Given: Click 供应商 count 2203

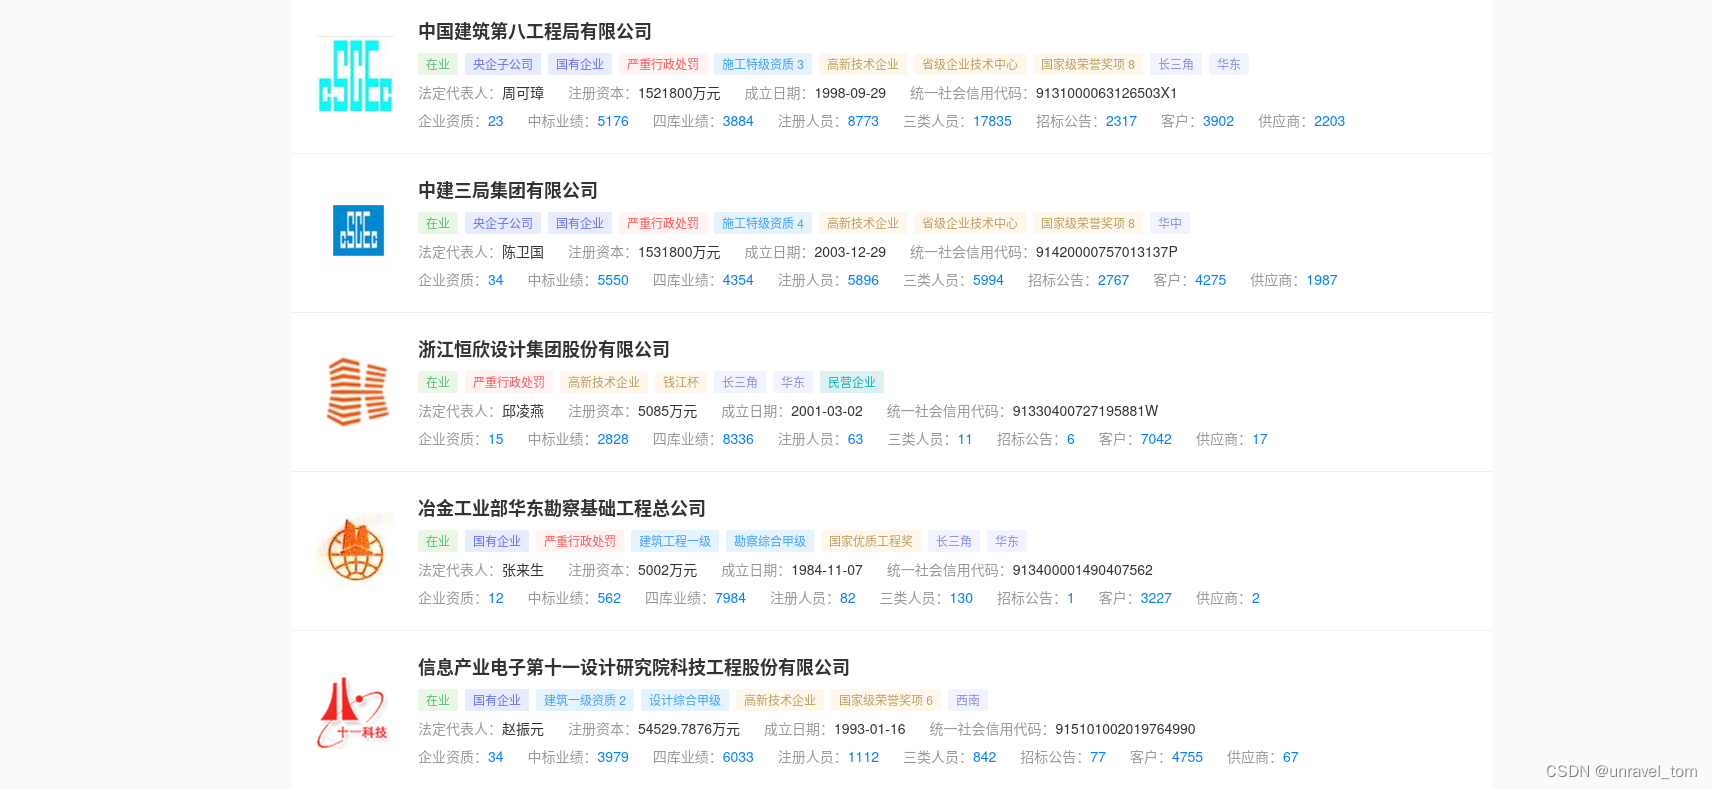Looking at the screenshot, I should [1329, 121].
